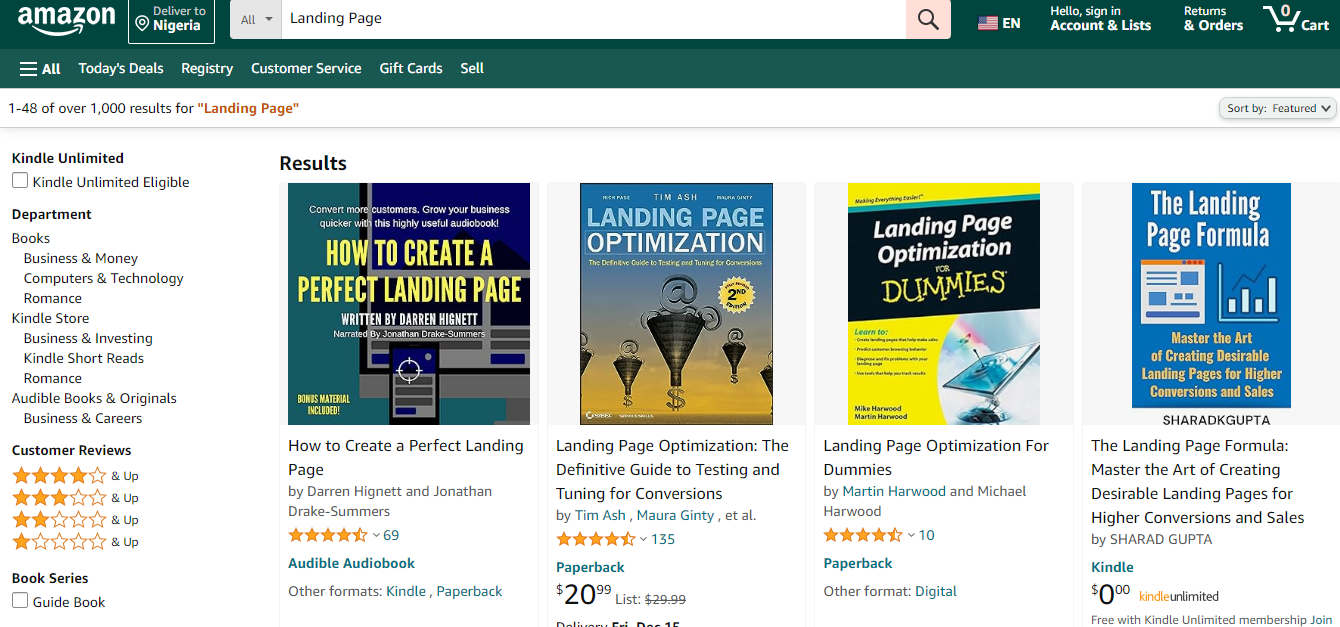Open Landing Page Optimization For Dummies cover
This screenshot has height=627, width=1340.
pyautogui.click(x=944, y=304)
